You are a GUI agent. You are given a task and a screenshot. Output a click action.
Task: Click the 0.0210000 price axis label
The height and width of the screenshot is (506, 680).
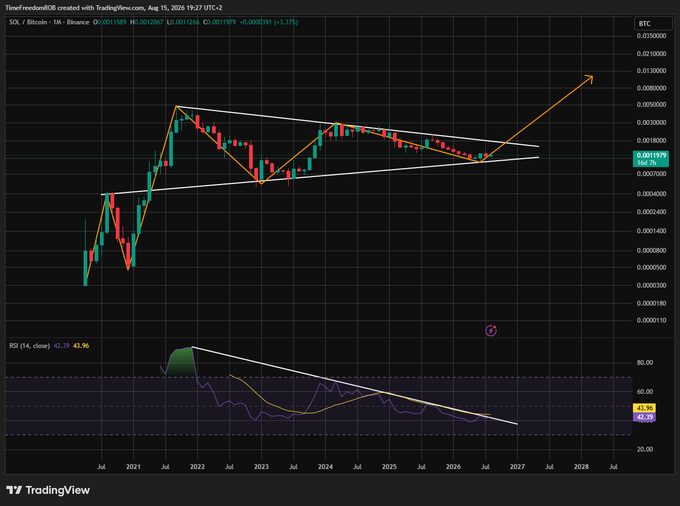click(x=651, y=54)
